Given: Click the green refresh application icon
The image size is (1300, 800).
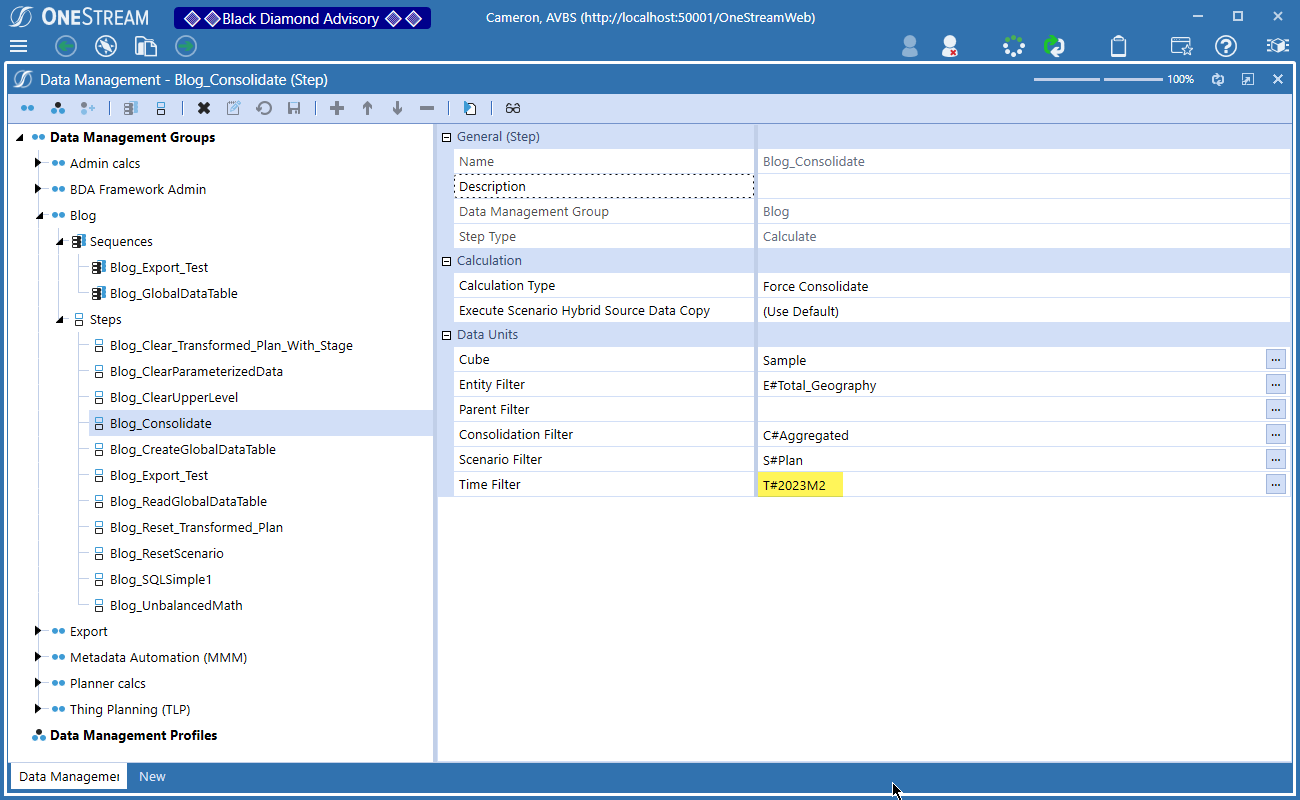Looking at the screenshot, I should [1053, 46].
